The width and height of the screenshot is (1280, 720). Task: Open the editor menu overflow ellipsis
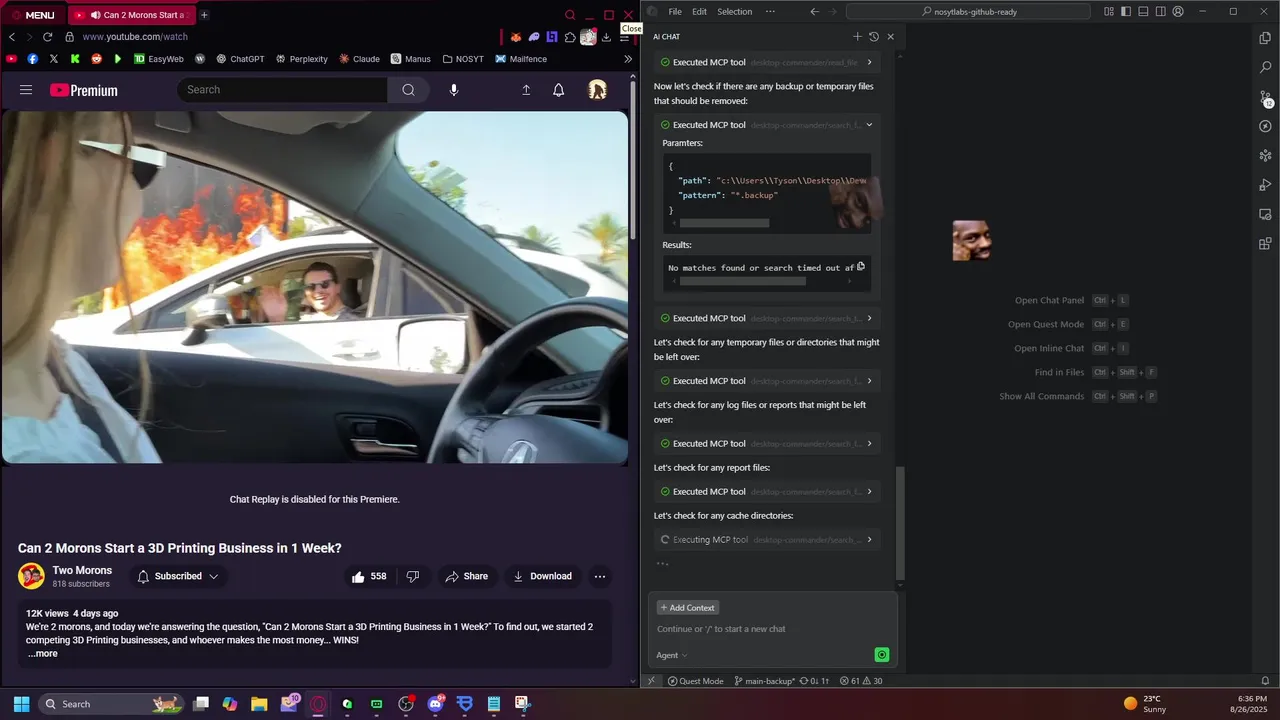[x=770, y=12]
